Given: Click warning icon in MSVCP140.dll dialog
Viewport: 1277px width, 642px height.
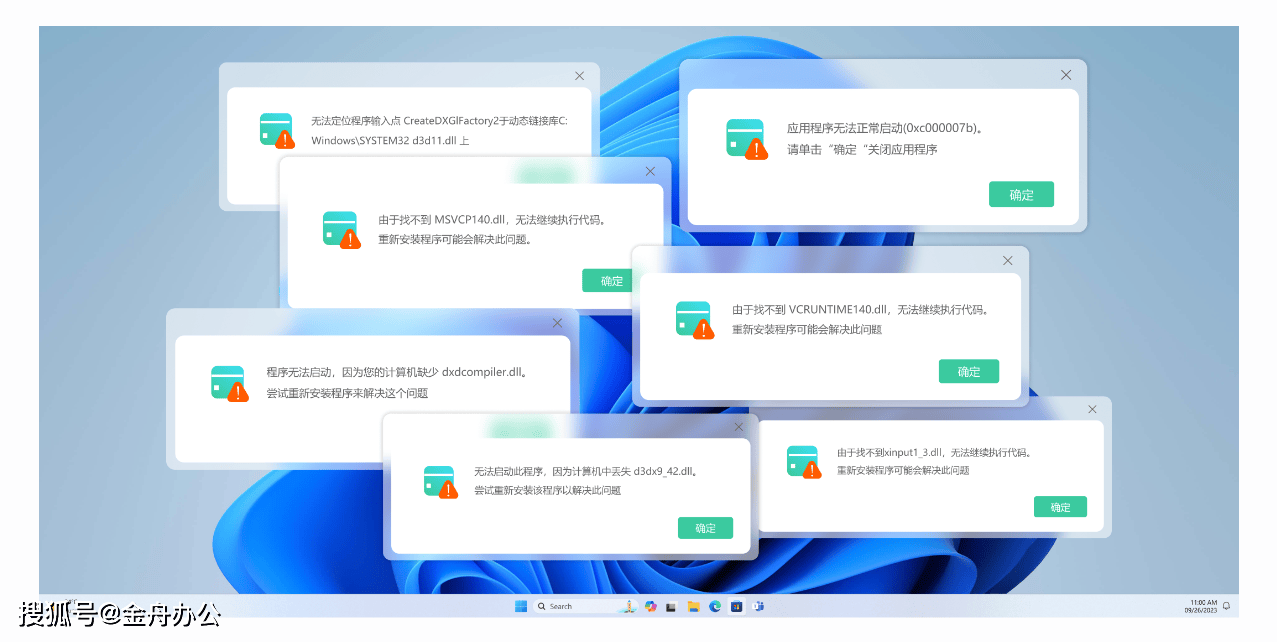Looking at the screenshot, I should (341, 229).
